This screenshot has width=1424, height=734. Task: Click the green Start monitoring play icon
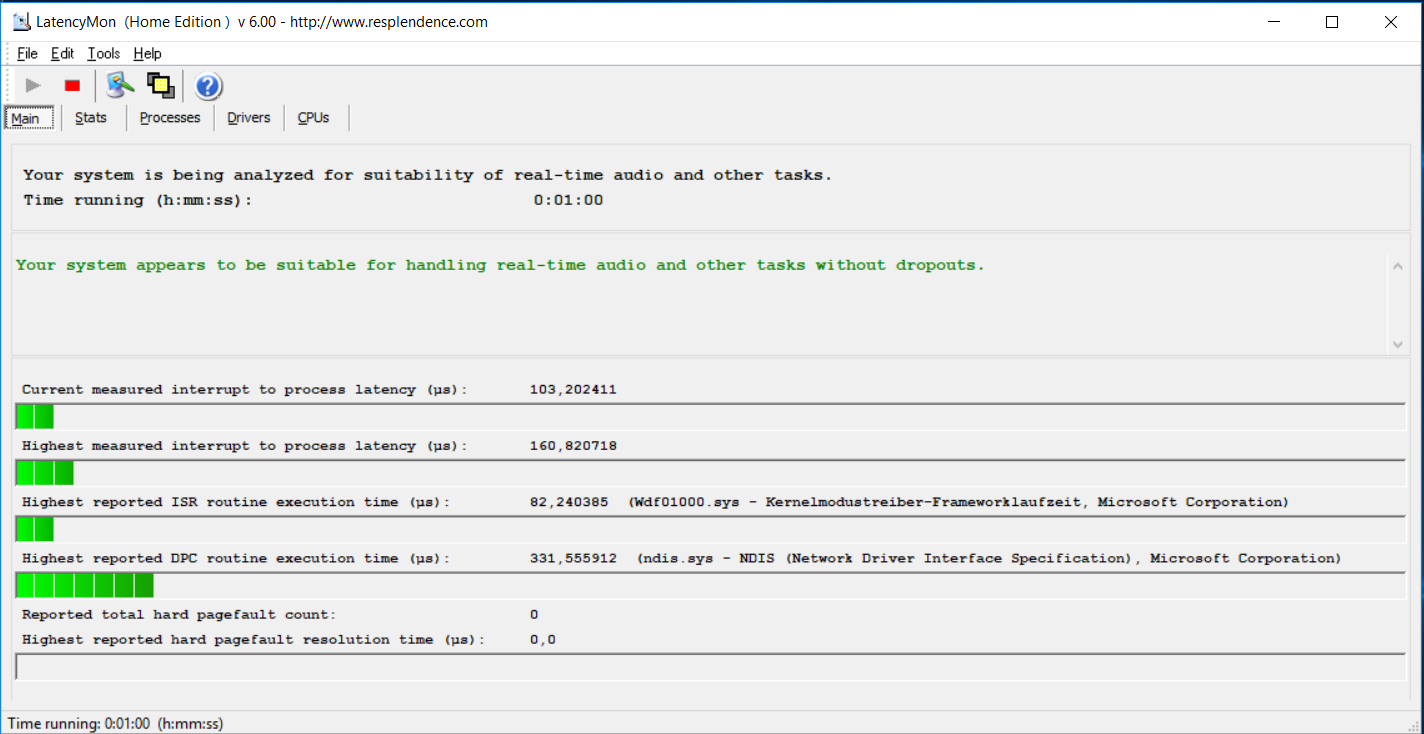(x=33, y=86)
